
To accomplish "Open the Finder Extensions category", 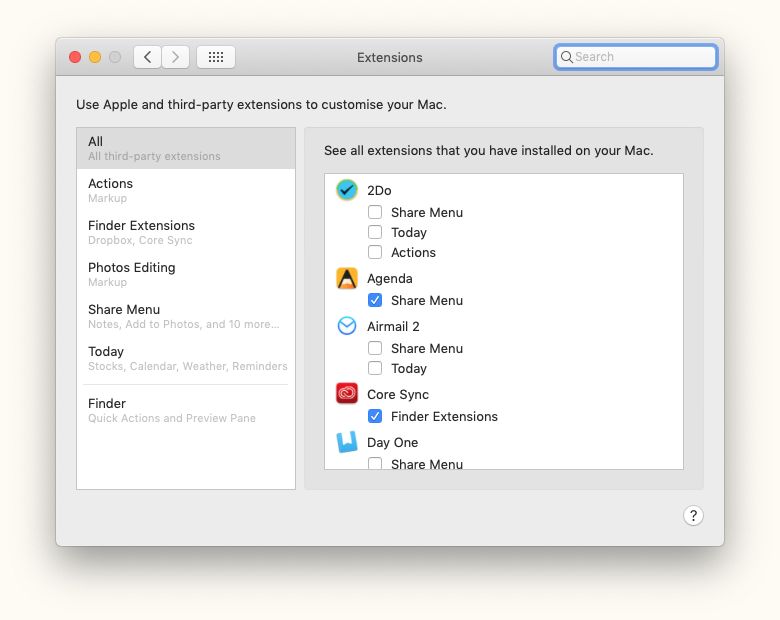I will pos(186,232).
